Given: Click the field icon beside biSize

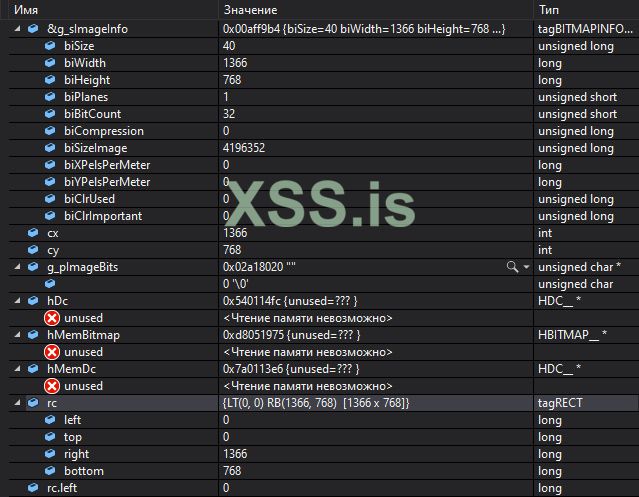Looking at the screenshot, I should point(50,46).
